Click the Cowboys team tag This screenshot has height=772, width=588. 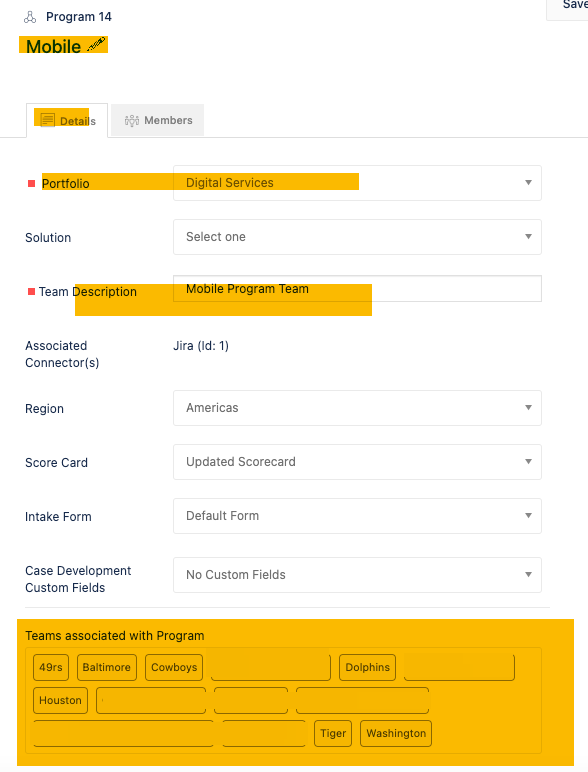point(174,668)
